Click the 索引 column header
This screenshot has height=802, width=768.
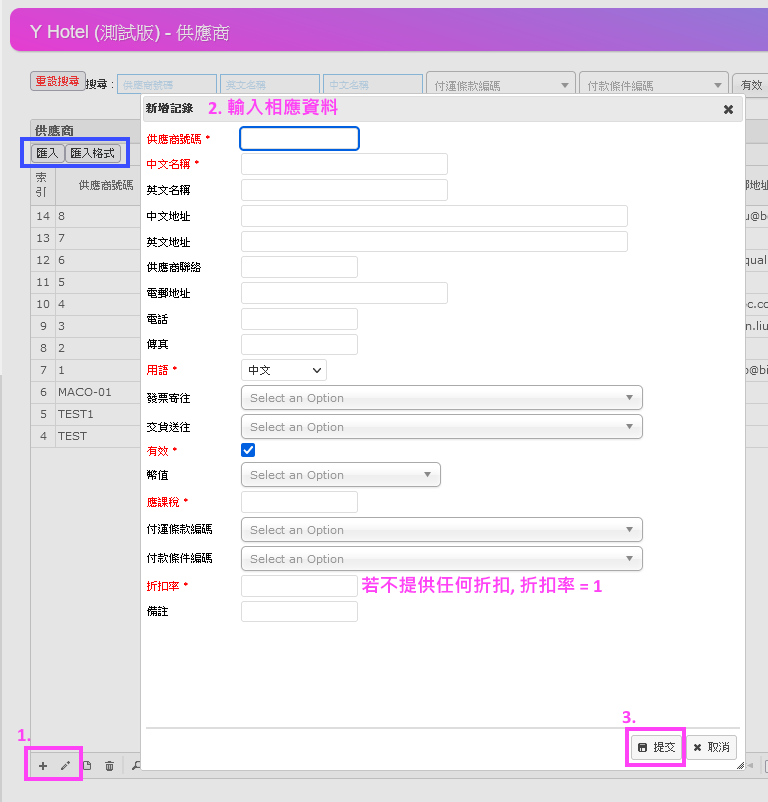(x=43, y=185)
